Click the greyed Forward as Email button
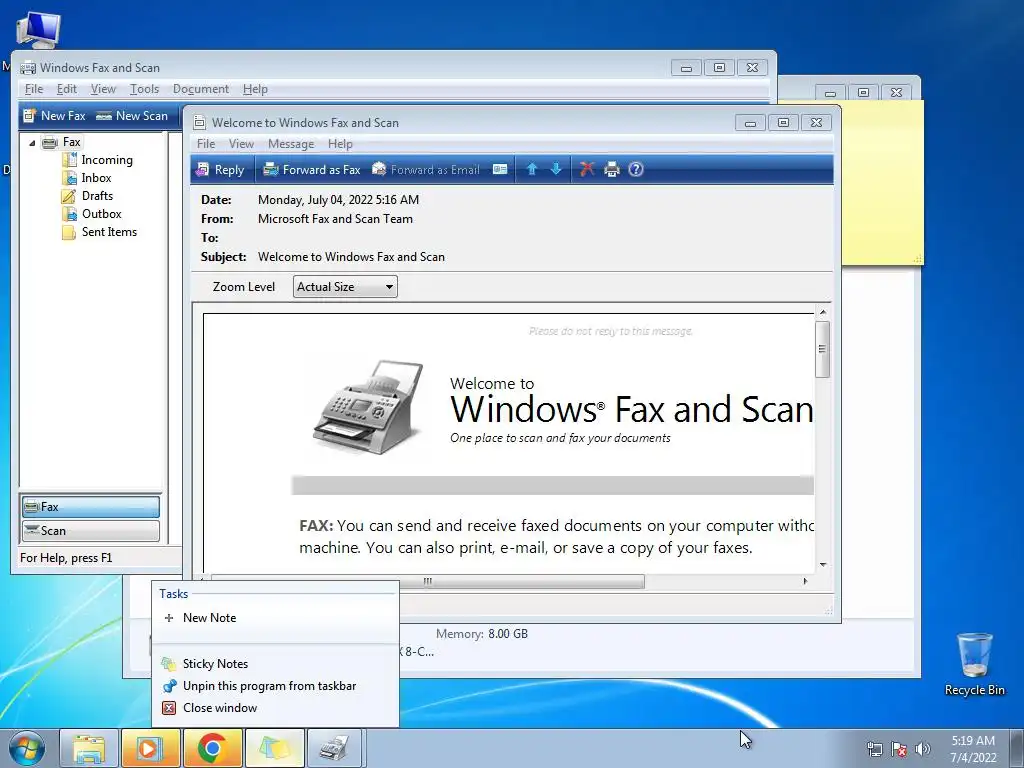This screenshot has height=768, width=1024. point(426,170)
